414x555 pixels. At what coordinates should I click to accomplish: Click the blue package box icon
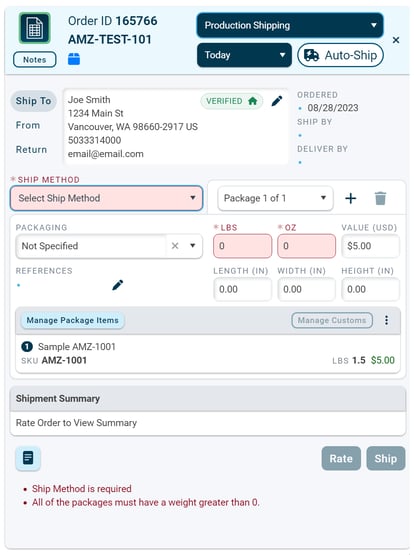click(x=74, y=59)
